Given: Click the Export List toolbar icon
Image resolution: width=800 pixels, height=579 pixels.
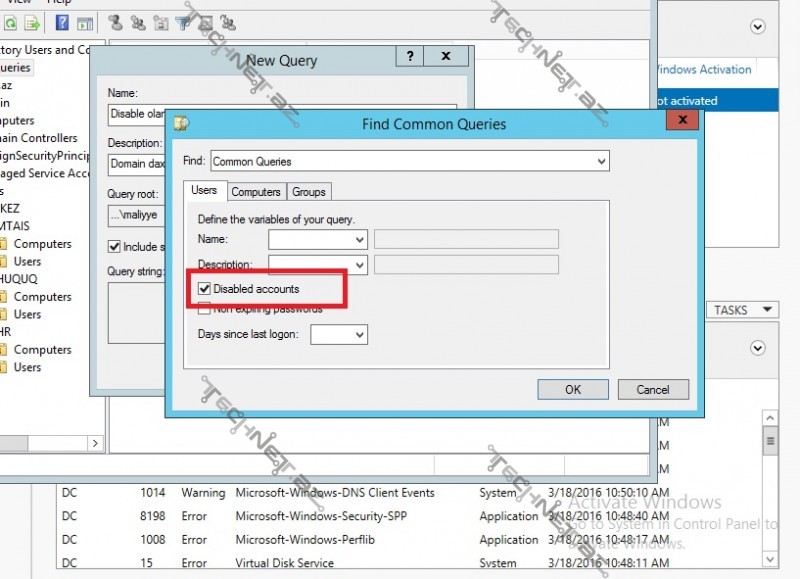Looking at the screenshot, I should [32, 22].
